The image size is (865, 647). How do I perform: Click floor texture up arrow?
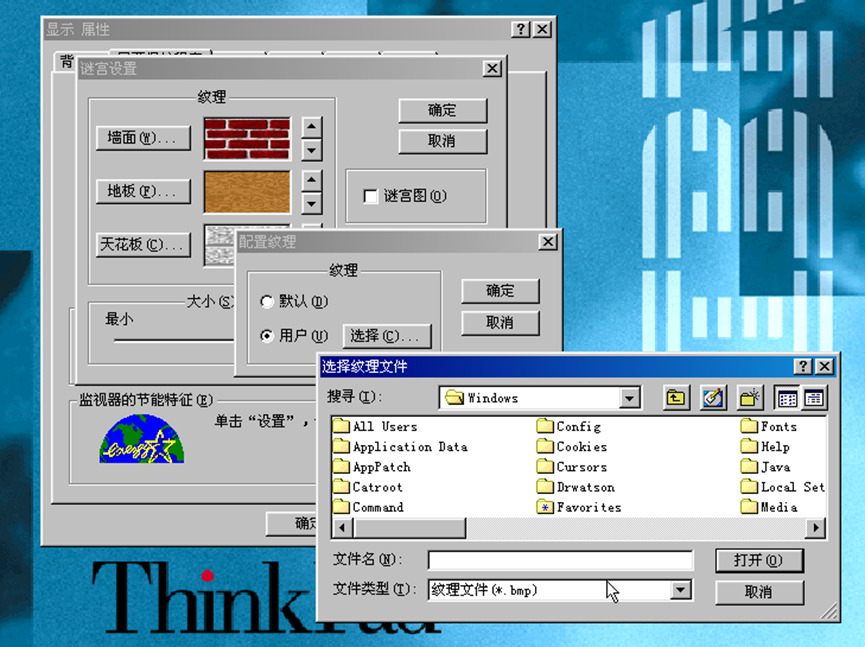(x=312, y=180)
